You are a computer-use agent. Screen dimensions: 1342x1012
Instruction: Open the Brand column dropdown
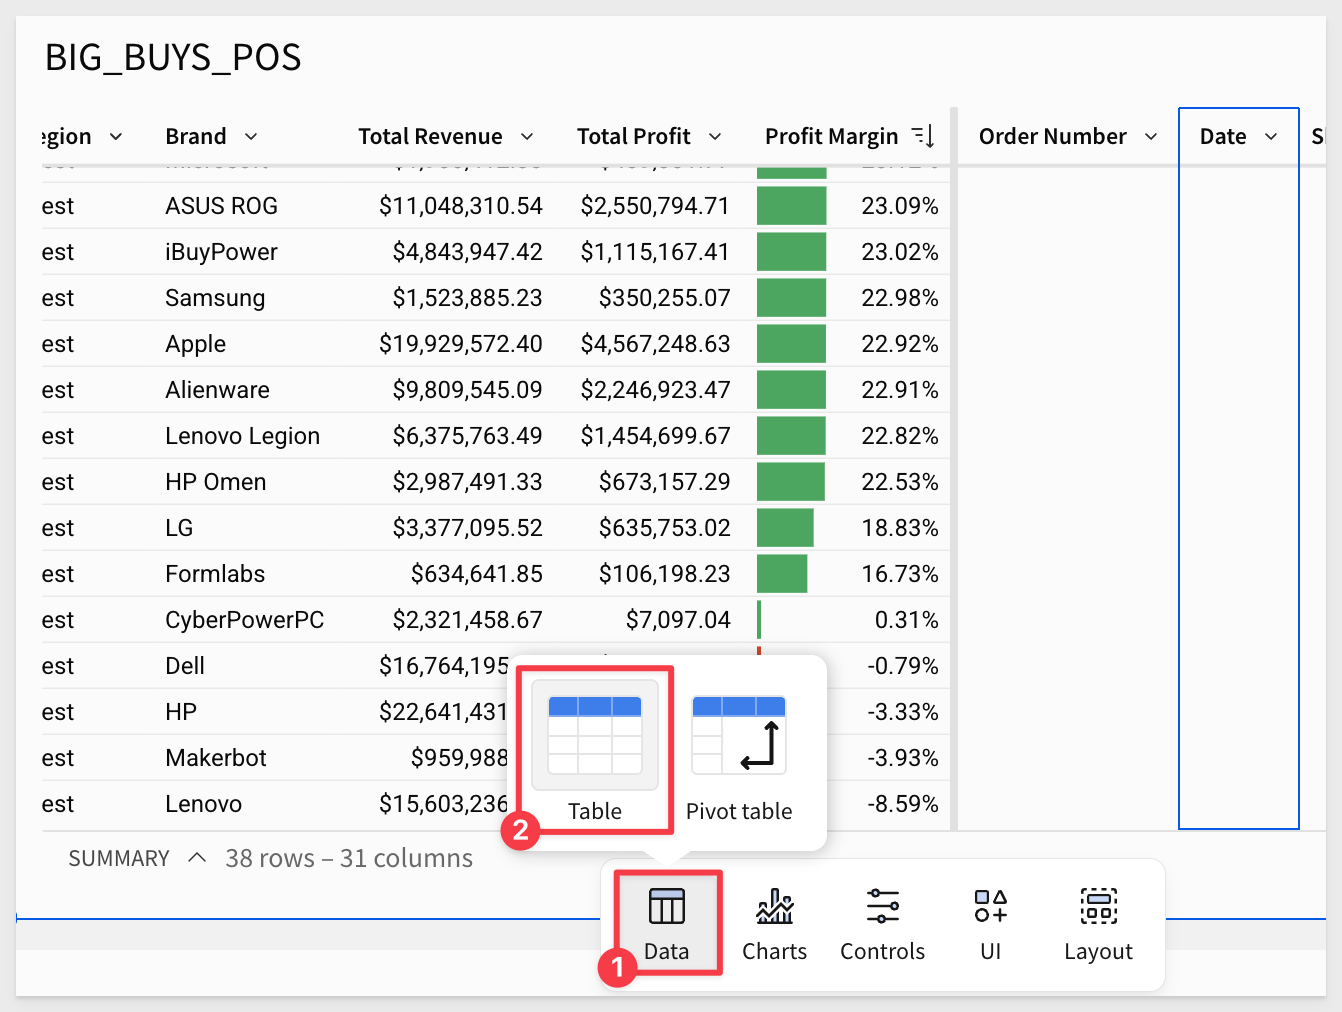[x=251, y=136]
